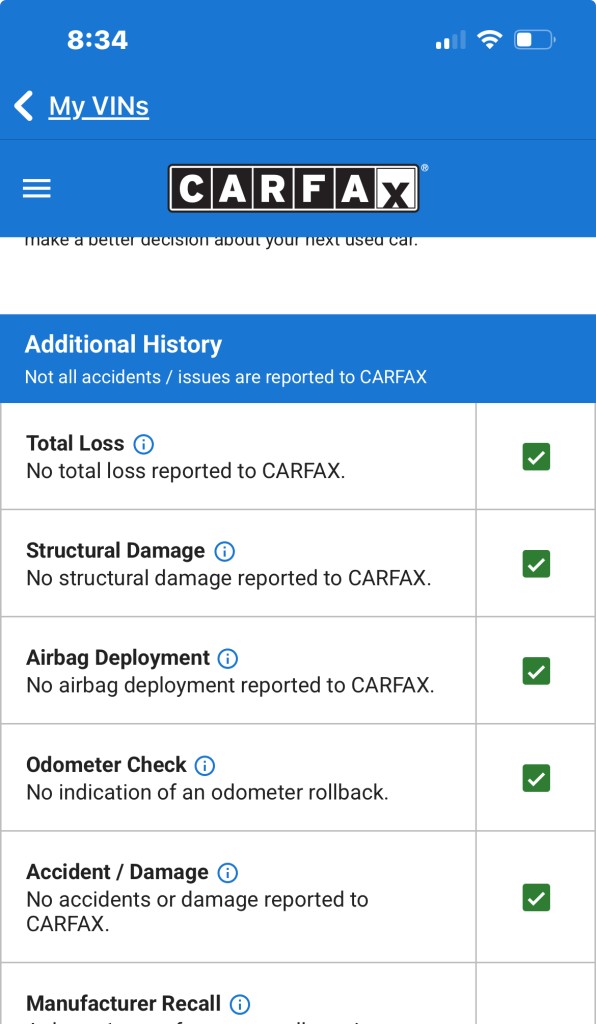Tap the Wi-Fi status icon

tap(488, 40)
